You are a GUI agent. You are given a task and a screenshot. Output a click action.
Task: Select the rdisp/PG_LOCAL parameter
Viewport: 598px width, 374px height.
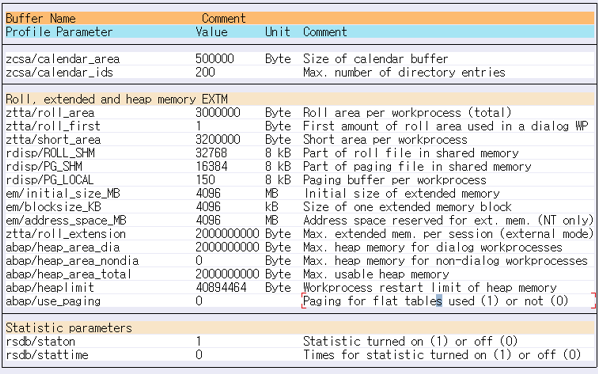pos(50,180)
